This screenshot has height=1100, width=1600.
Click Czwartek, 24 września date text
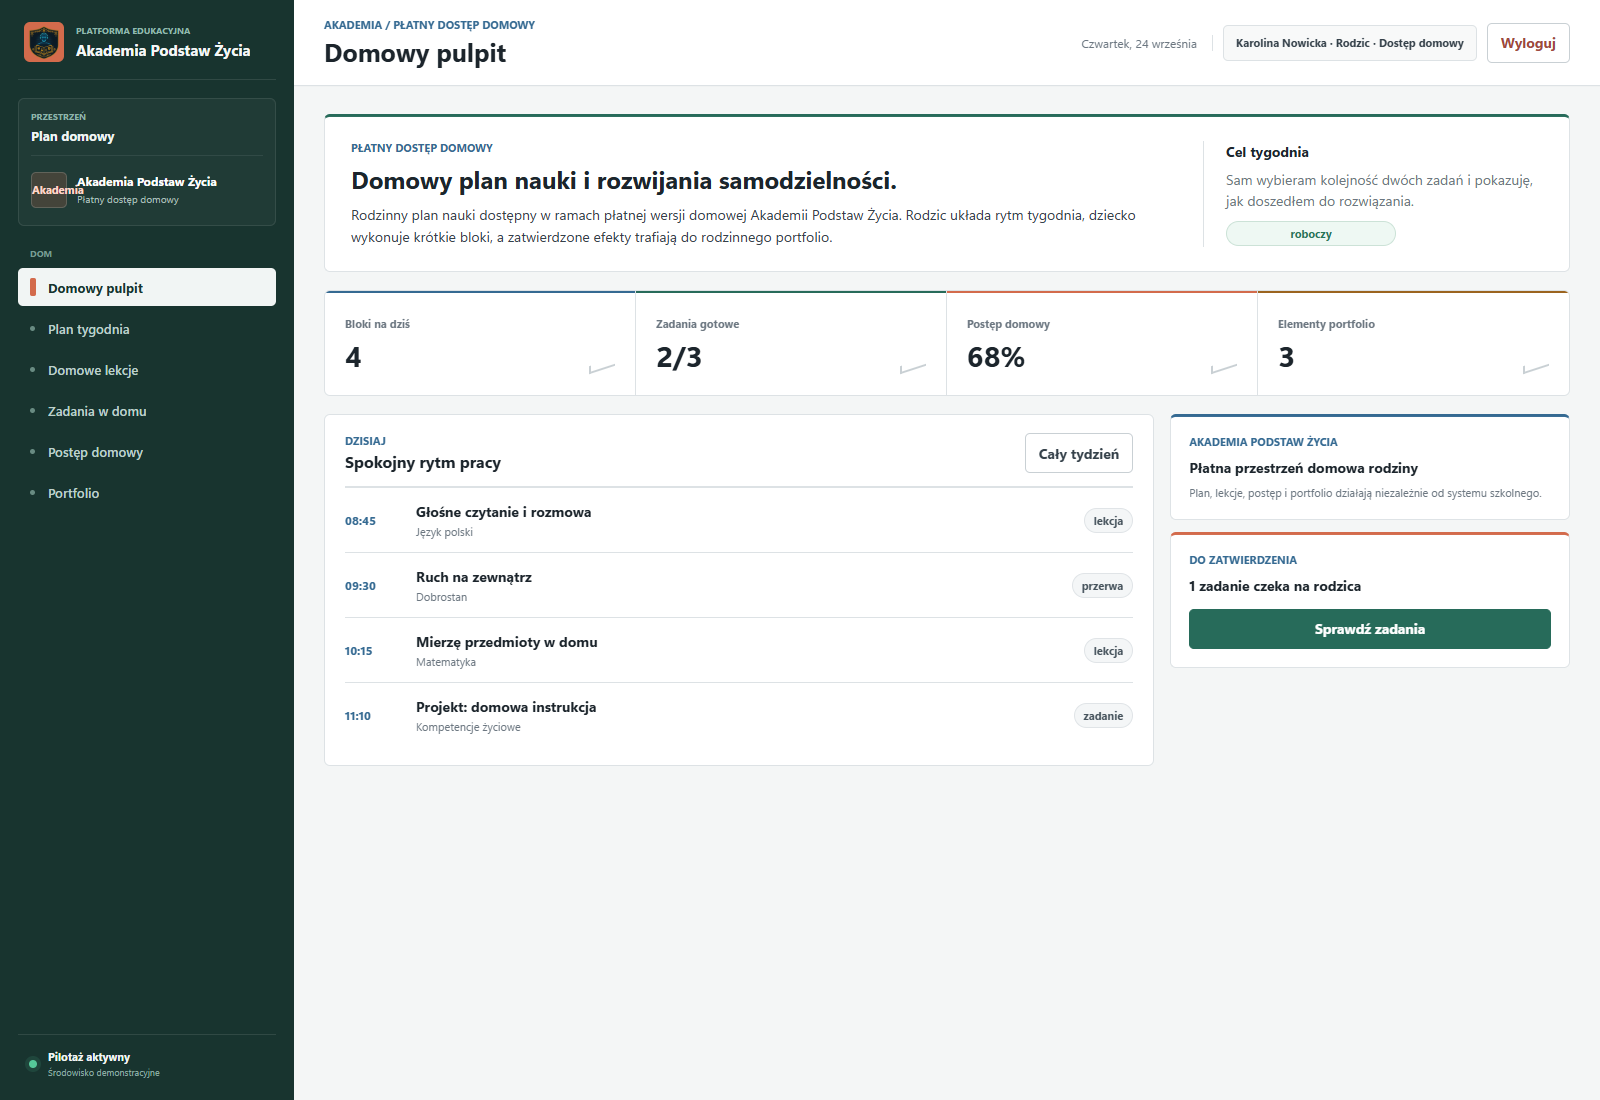[x=1139, y=44]
